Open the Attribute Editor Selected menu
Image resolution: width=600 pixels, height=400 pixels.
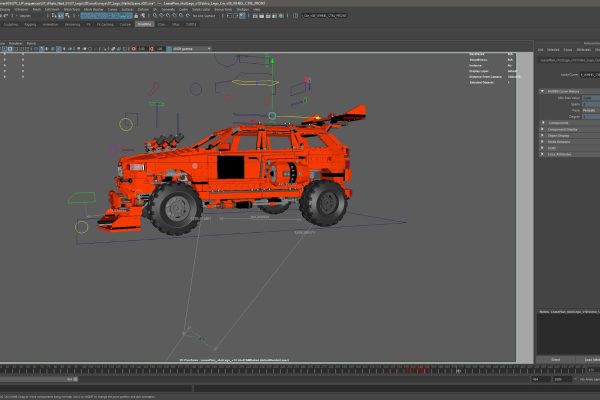click(x=553, y=50)
